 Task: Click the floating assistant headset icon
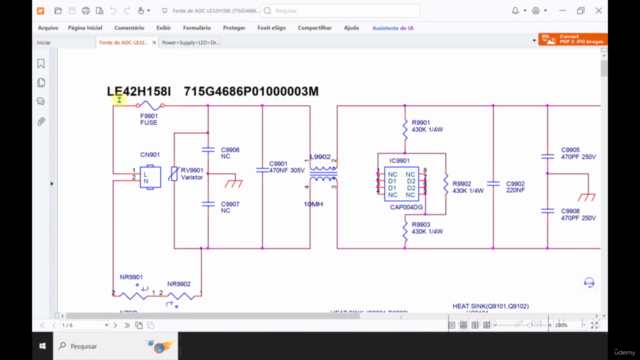pyautogui.click(x=589, y=282)
